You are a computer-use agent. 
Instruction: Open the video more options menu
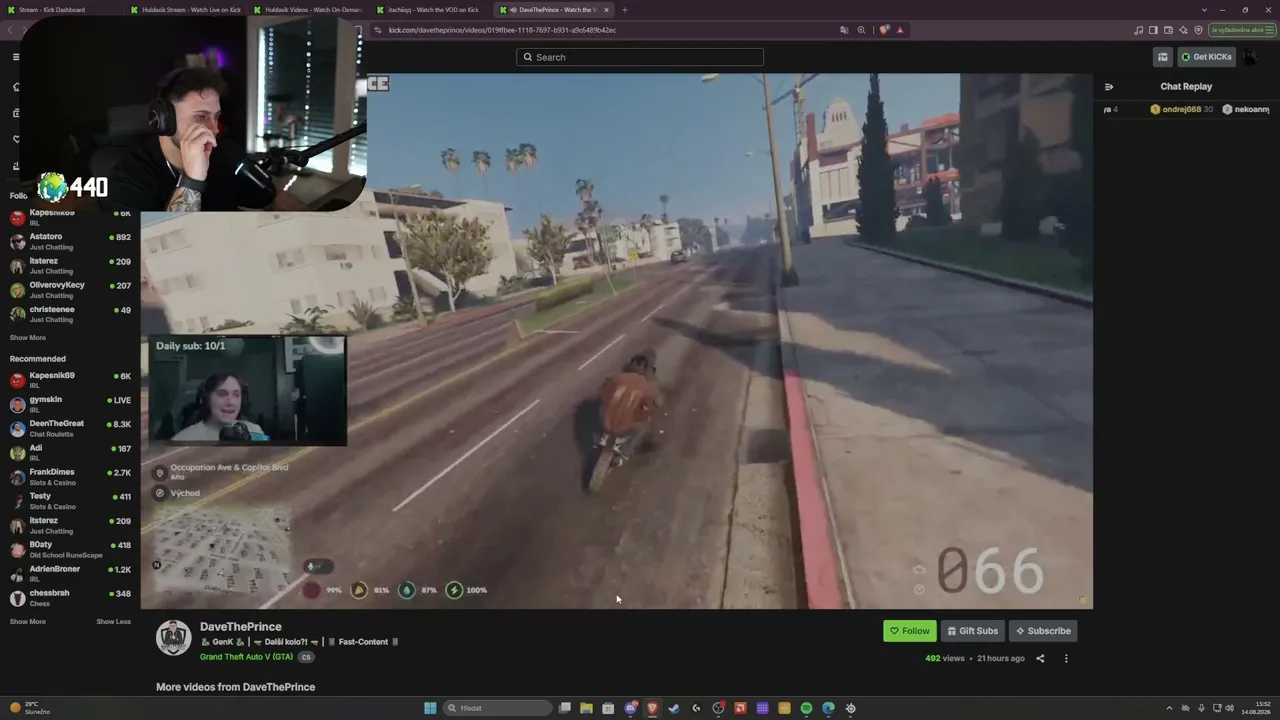coord(1066,658)
